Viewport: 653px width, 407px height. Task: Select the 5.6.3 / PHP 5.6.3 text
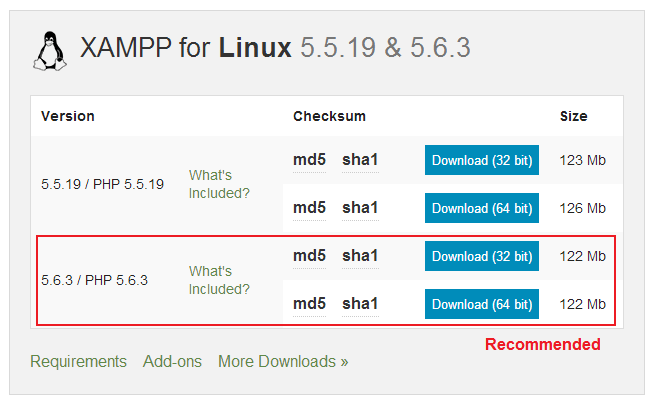point(95,280)
